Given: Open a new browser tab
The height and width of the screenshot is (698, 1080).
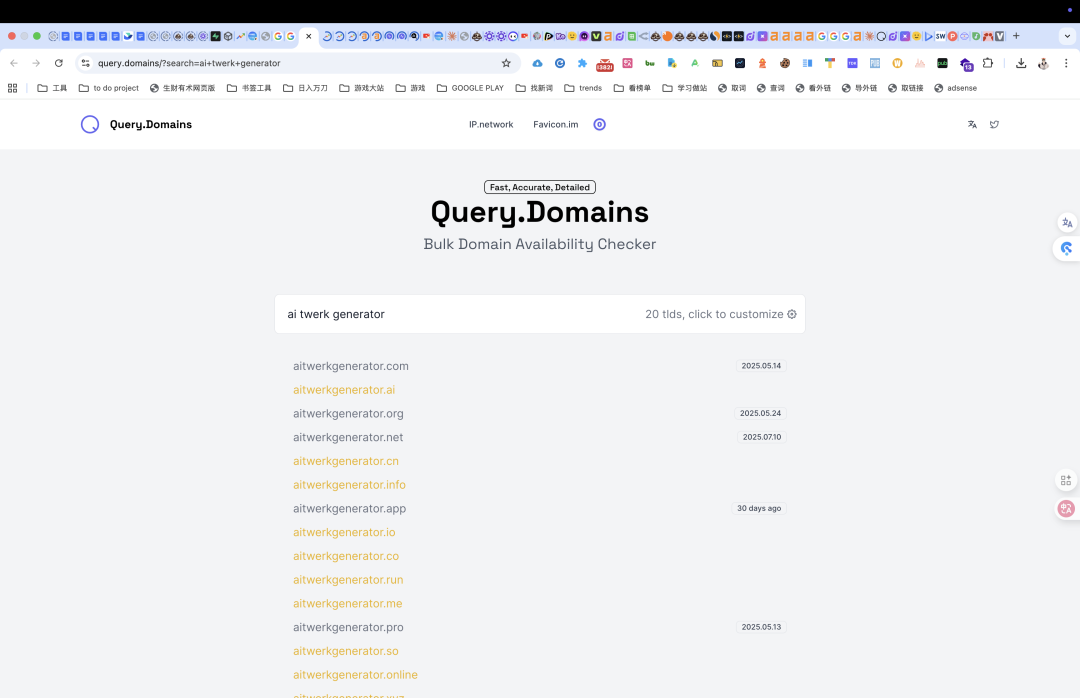Looking at the screenshot, I should click(x=1016, y=36).
